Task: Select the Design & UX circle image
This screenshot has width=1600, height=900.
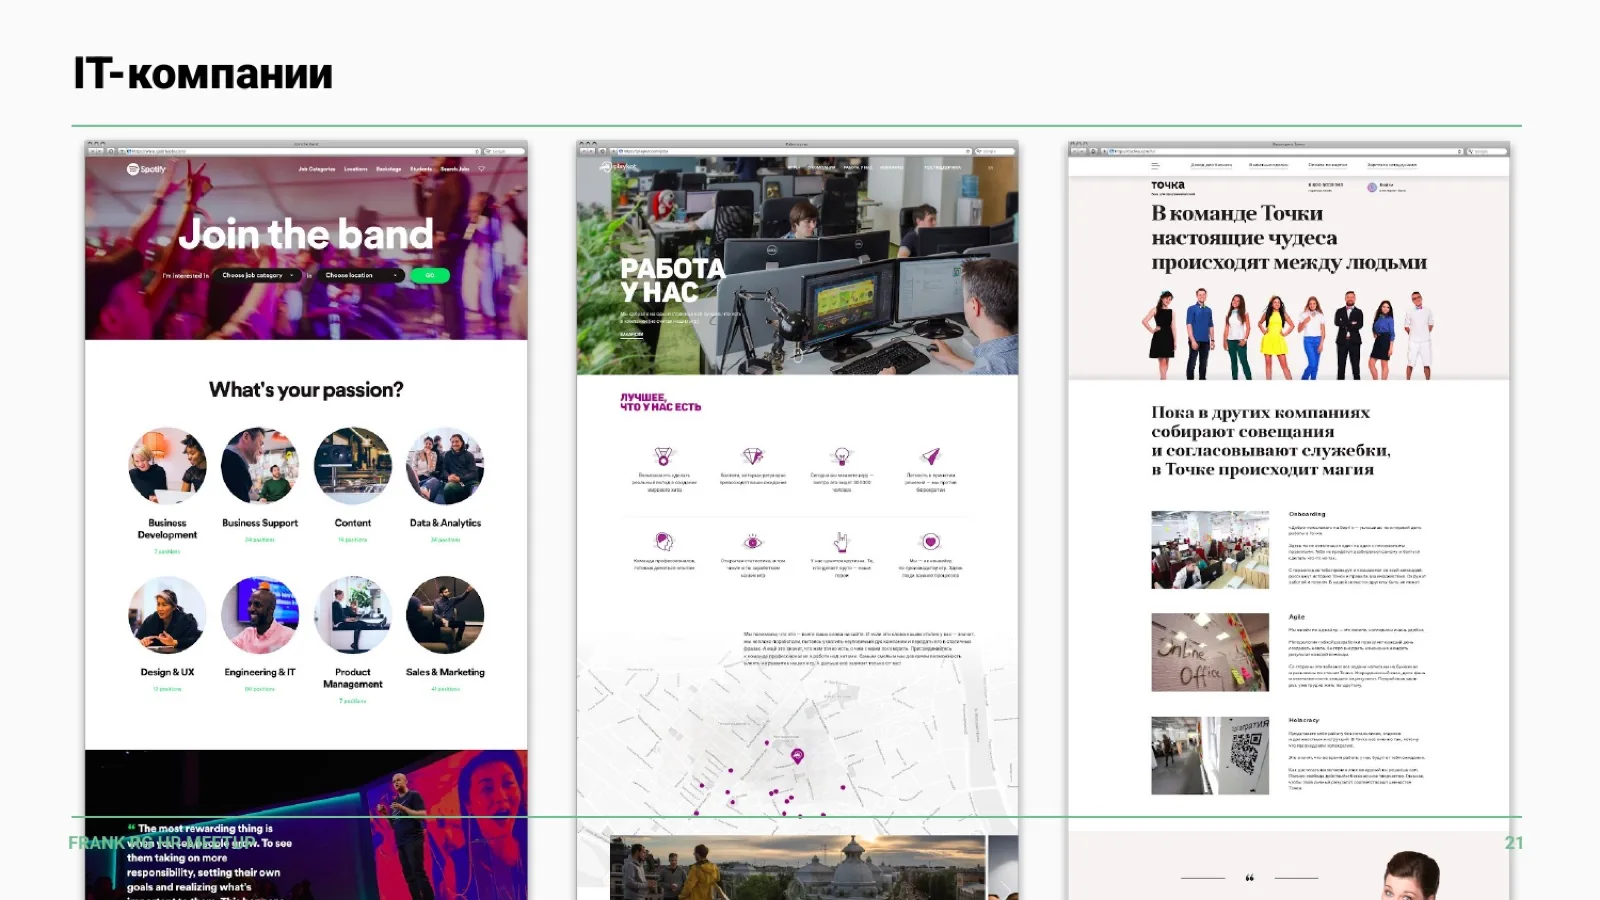Action: 167,615
